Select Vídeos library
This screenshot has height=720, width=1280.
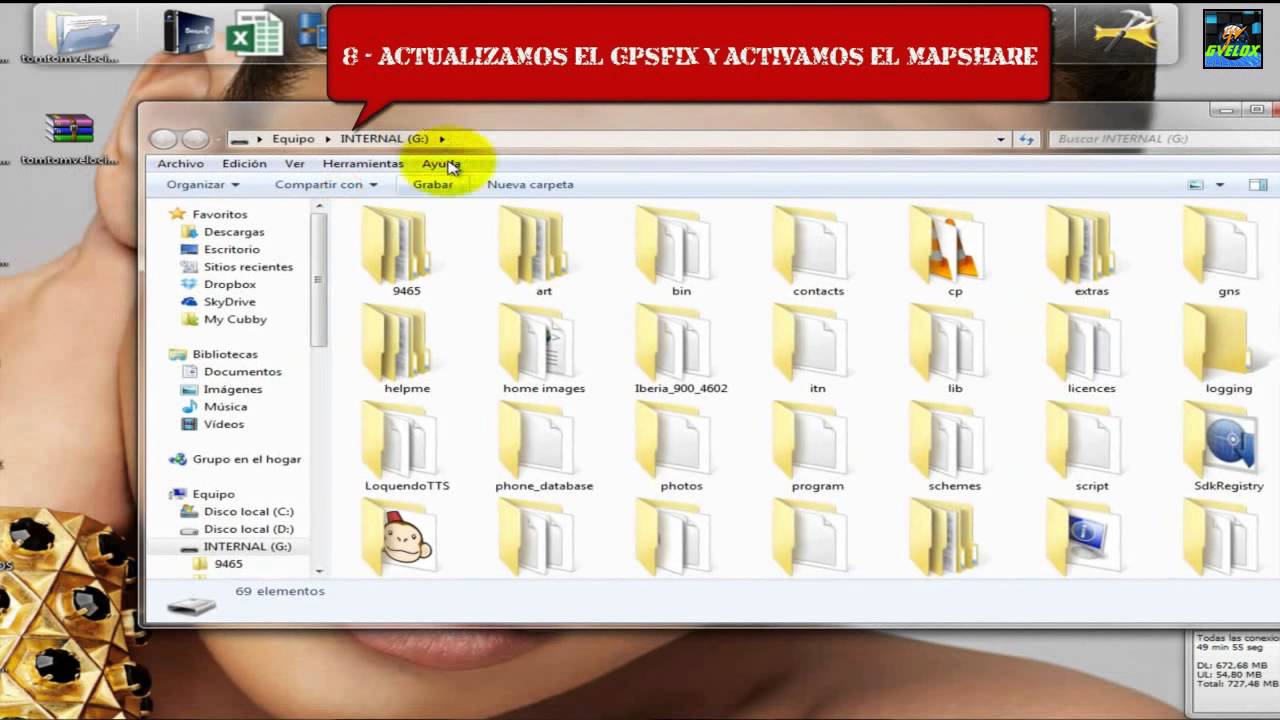223,424
